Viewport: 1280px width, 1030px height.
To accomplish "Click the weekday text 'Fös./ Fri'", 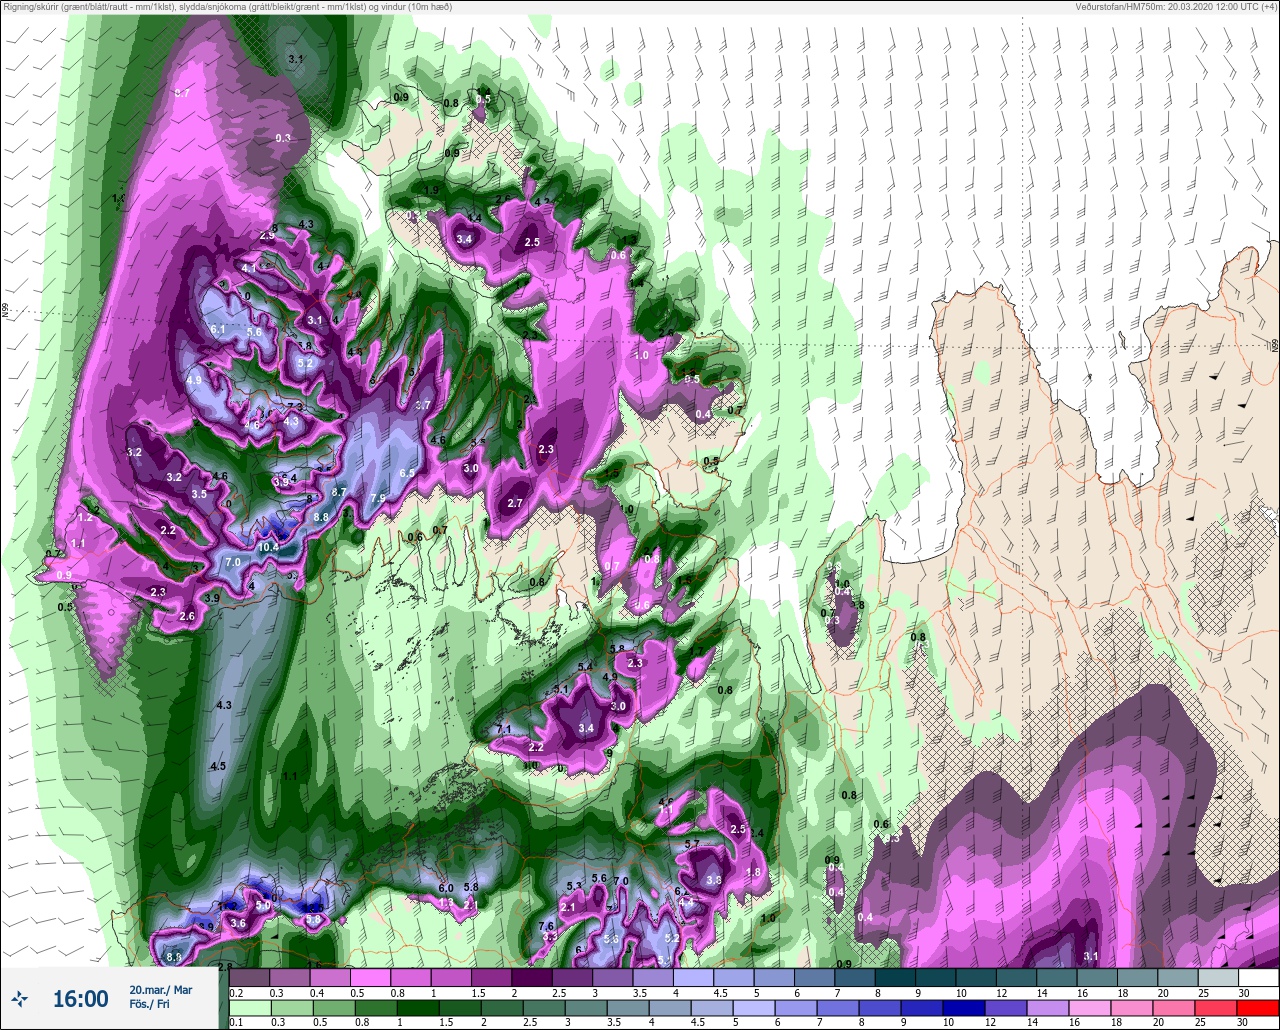I will [150, 1004].
